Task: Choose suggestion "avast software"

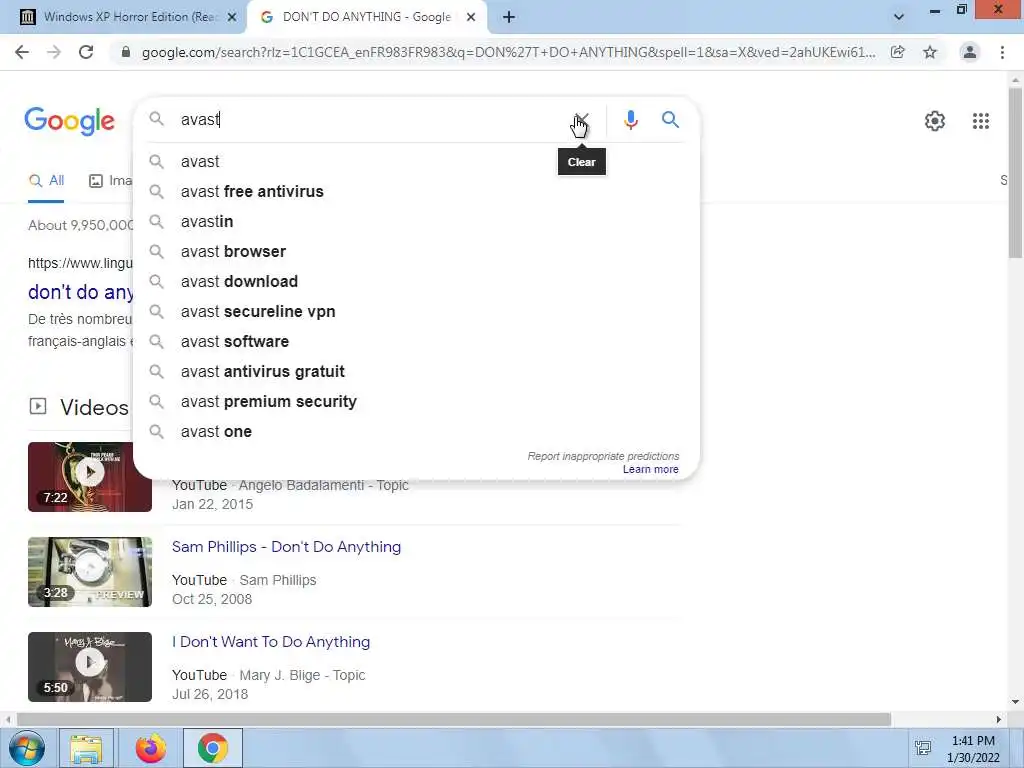Action: pyautogui.click(x=415, y=342)
